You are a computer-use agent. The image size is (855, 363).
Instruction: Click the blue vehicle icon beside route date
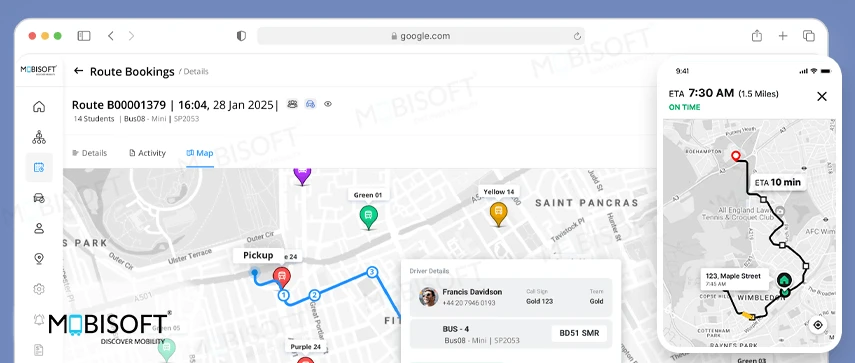(x=310, y=104)
